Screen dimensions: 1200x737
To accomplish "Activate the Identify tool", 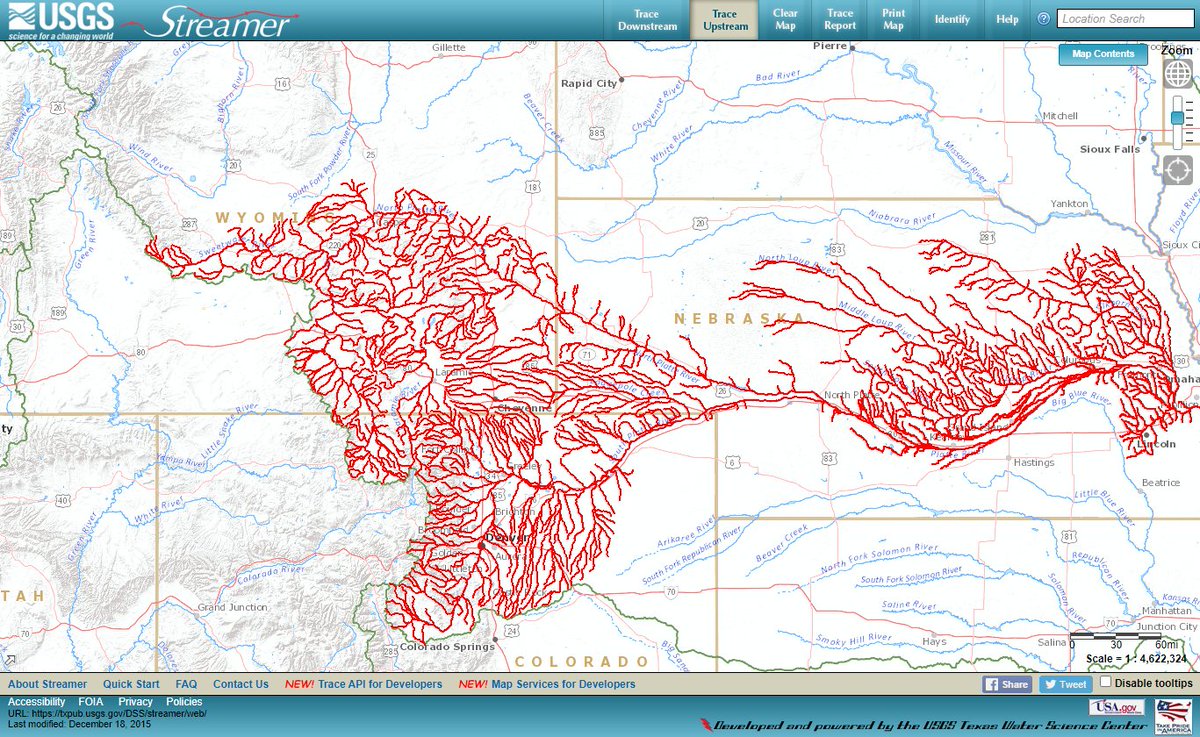I will point(951,19).
